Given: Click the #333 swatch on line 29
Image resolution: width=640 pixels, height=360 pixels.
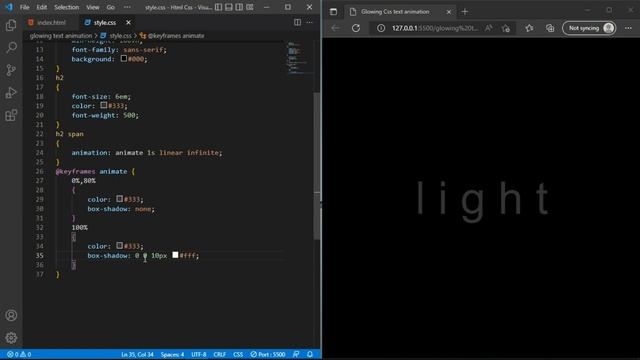Looking at the screenshot, I should click(119, 199).
